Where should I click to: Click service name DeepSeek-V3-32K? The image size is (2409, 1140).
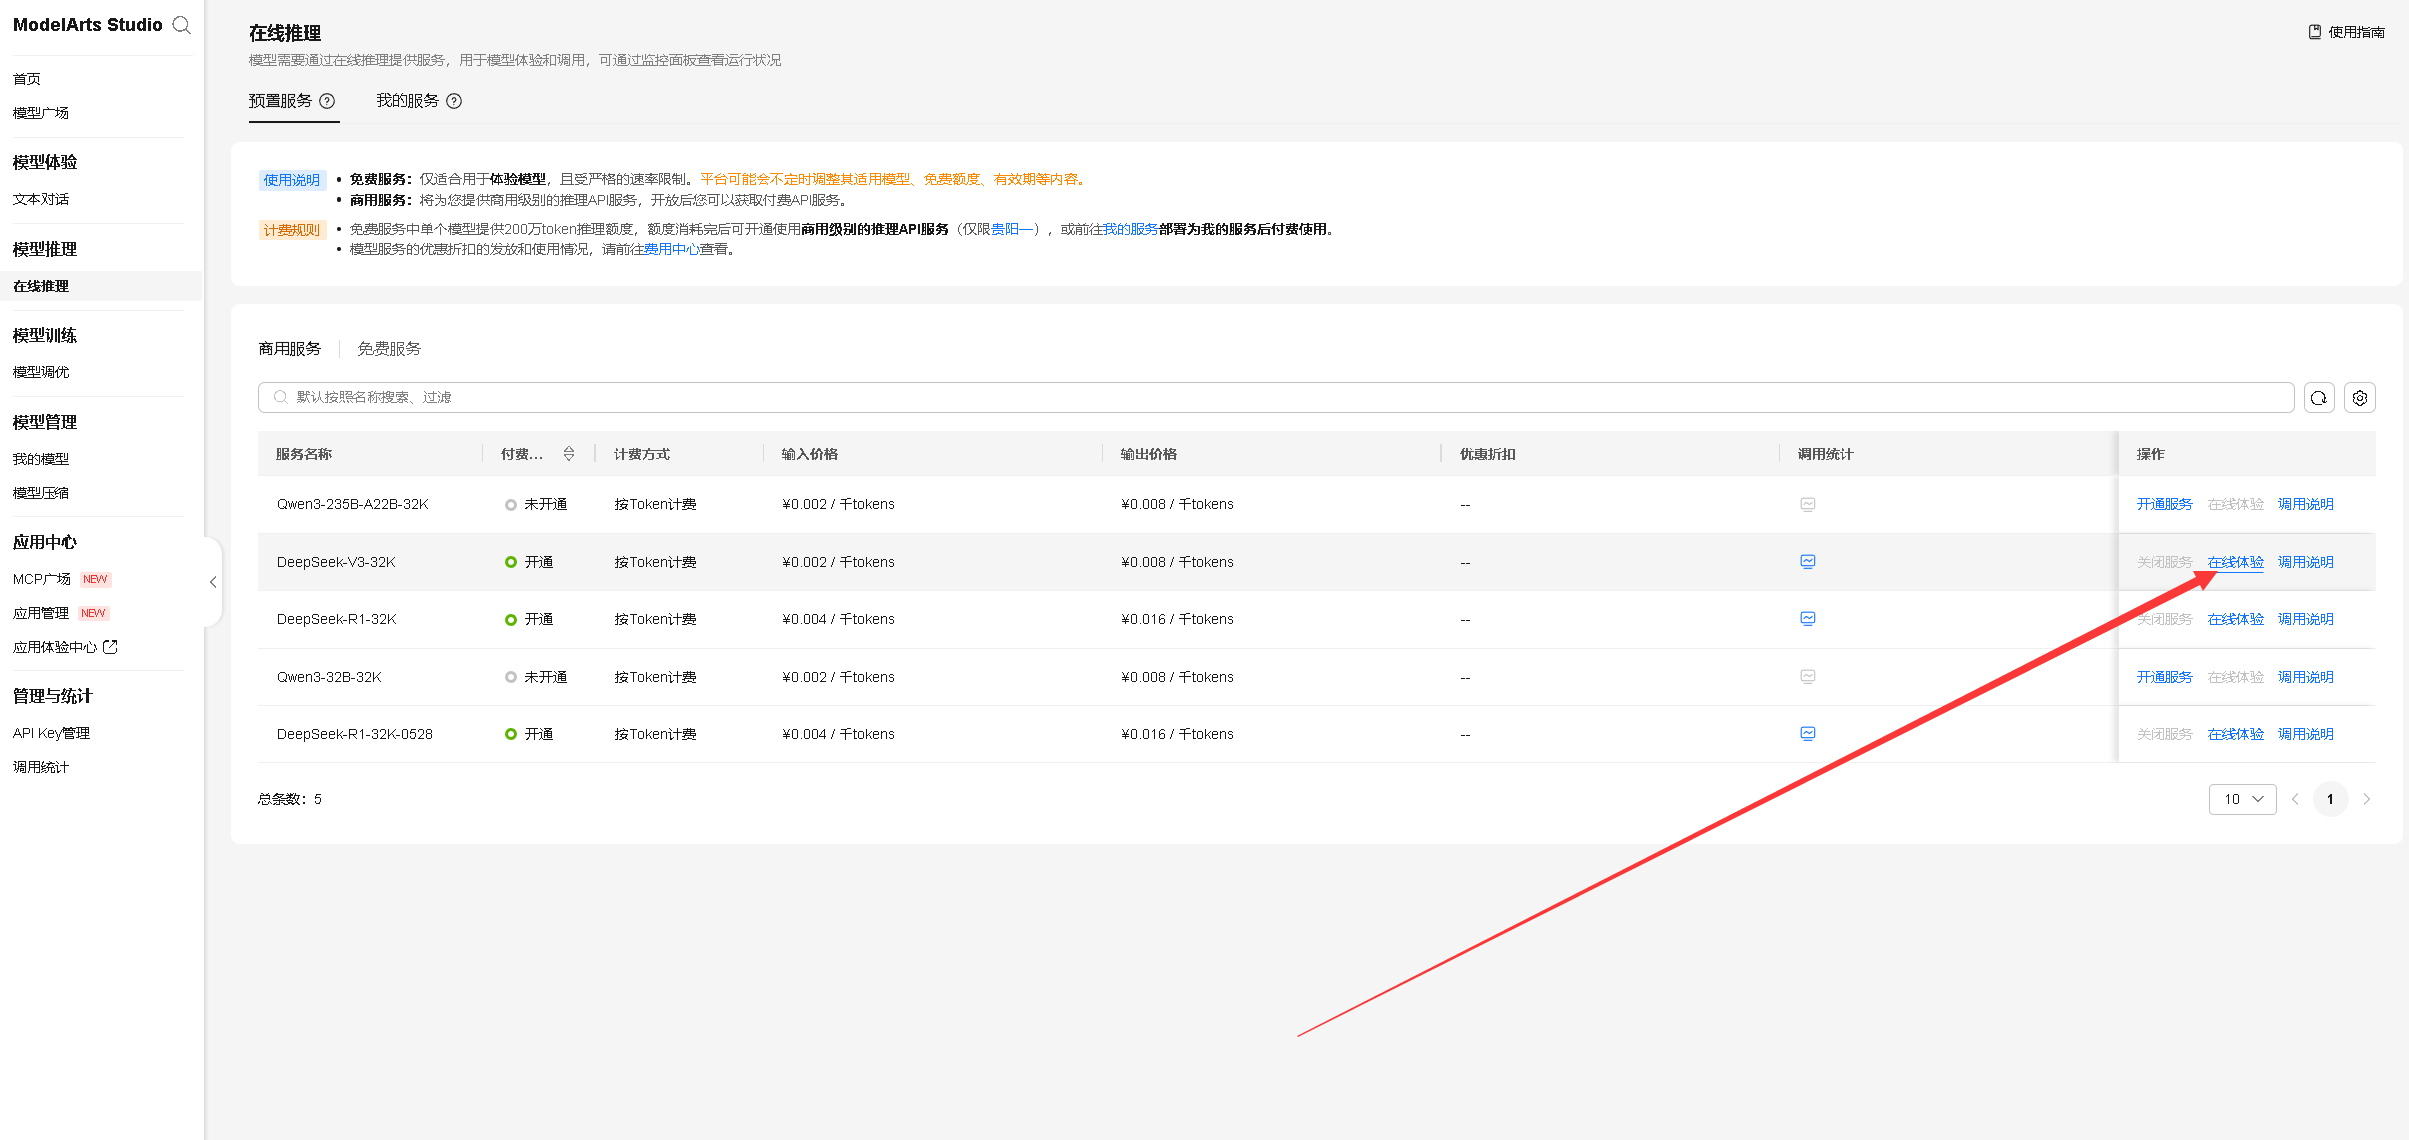(336, 562)
